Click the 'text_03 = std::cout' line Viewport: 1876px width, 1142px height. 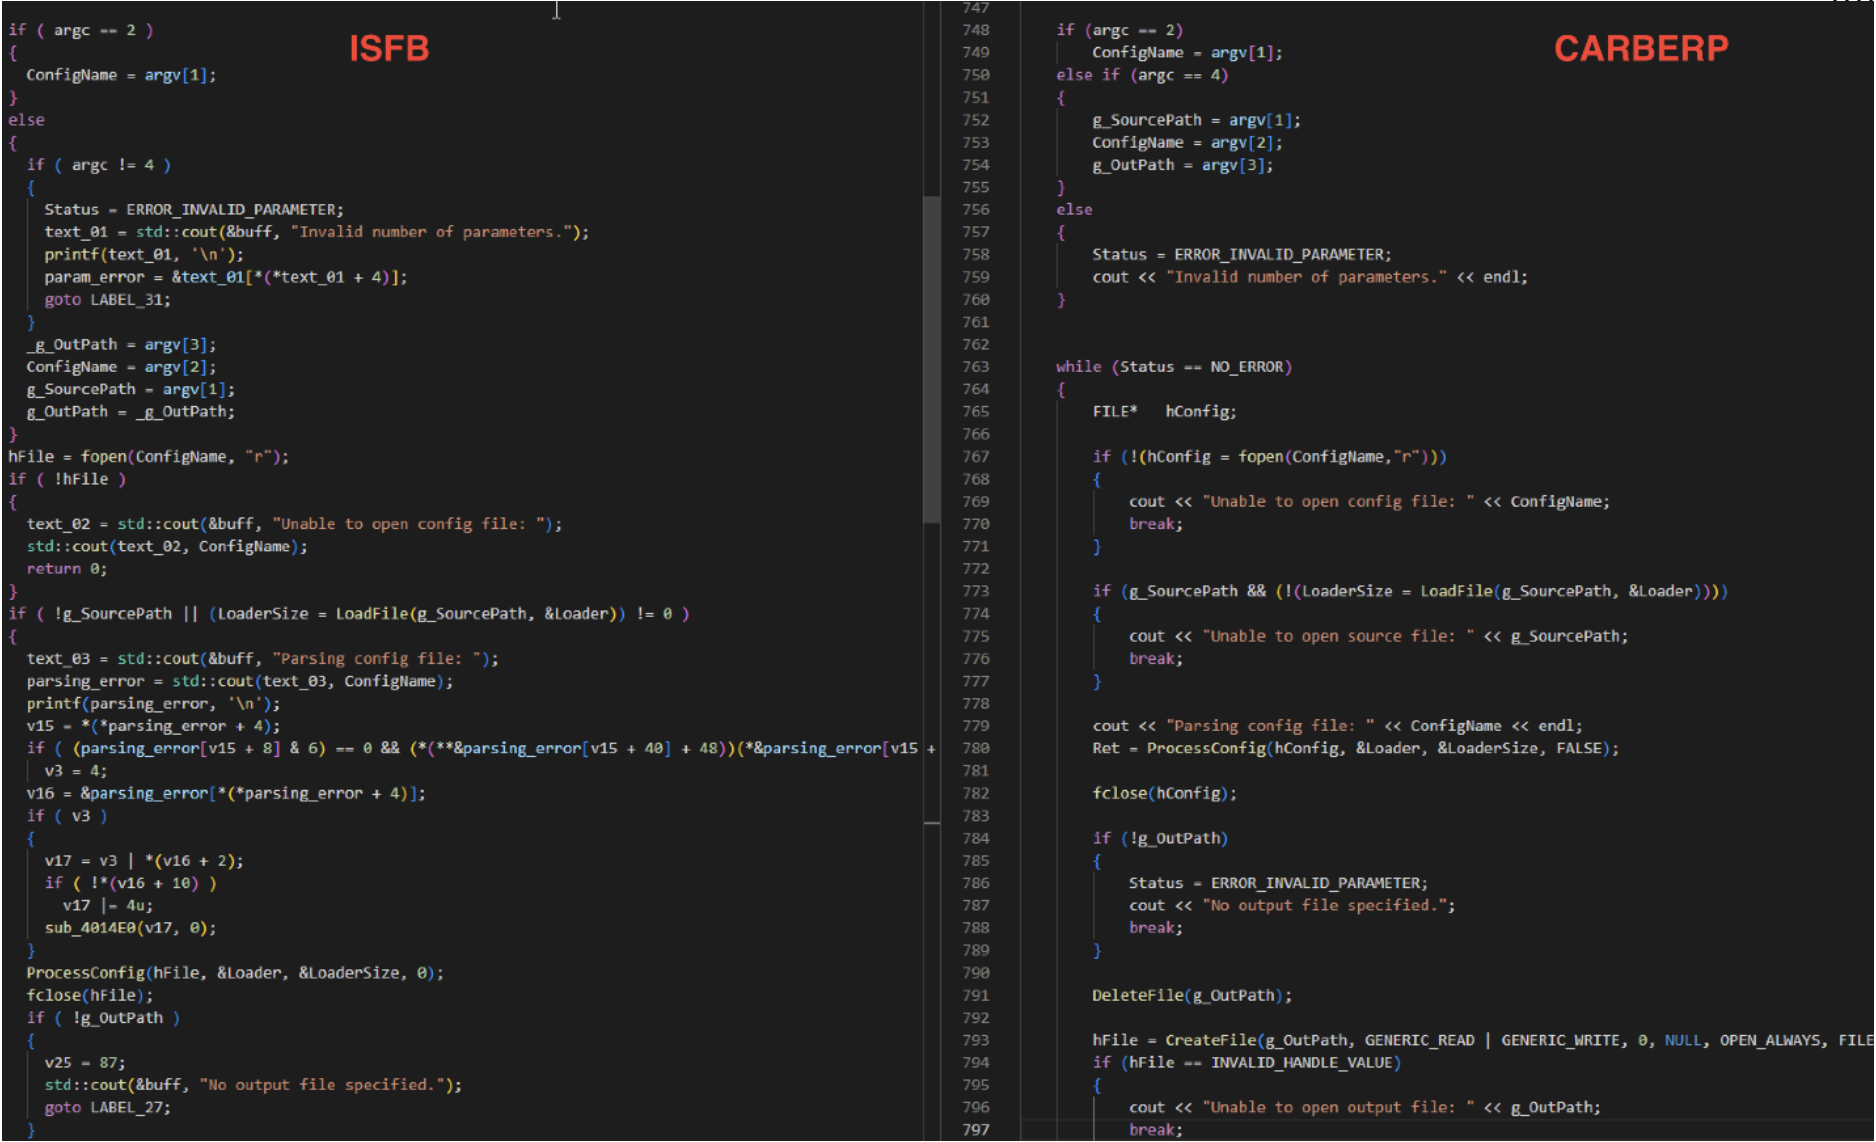[263, 659]
